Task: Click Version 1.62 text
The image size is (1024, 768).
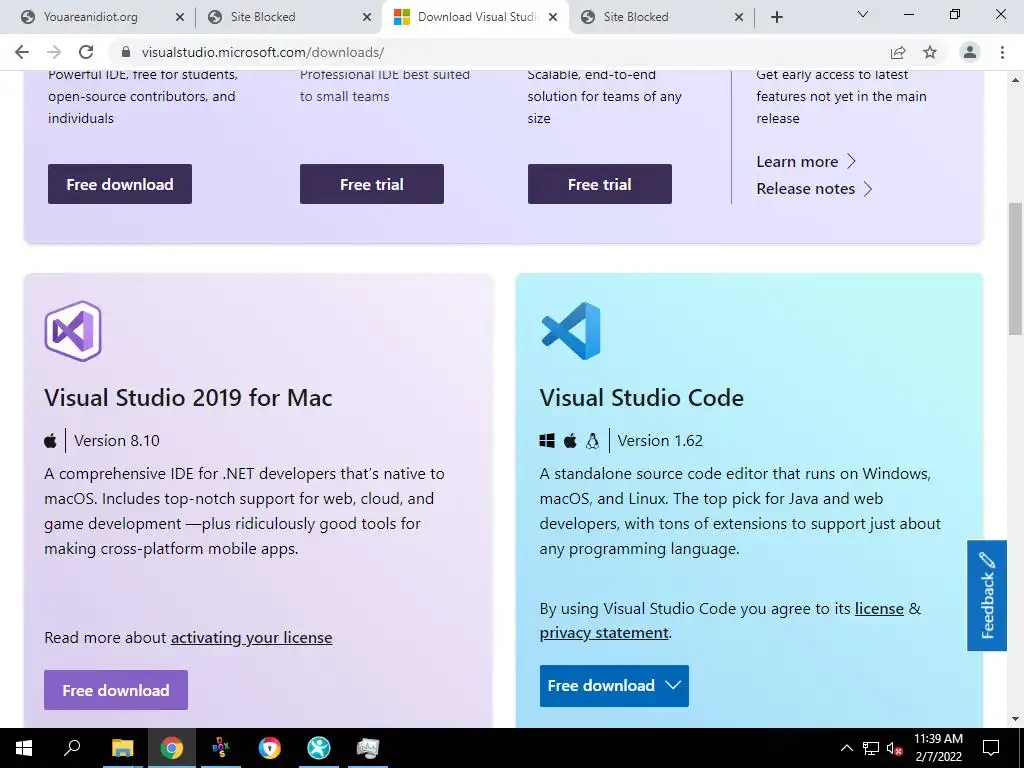Action: (x=660, y=441)
